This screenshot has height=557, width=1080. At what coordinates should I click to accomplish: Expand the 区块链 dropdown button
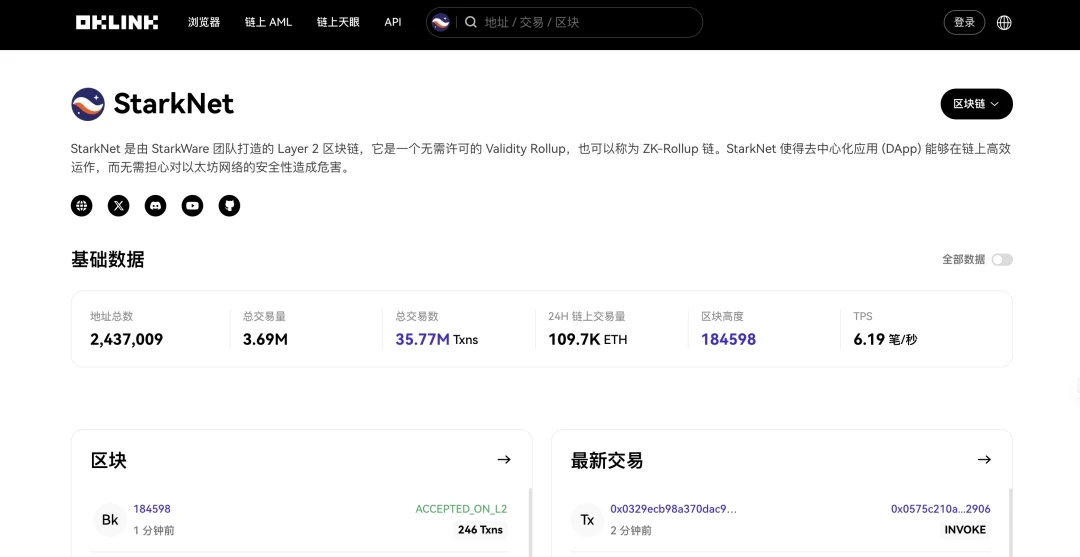pyautogui.click(x=976, y=104)
